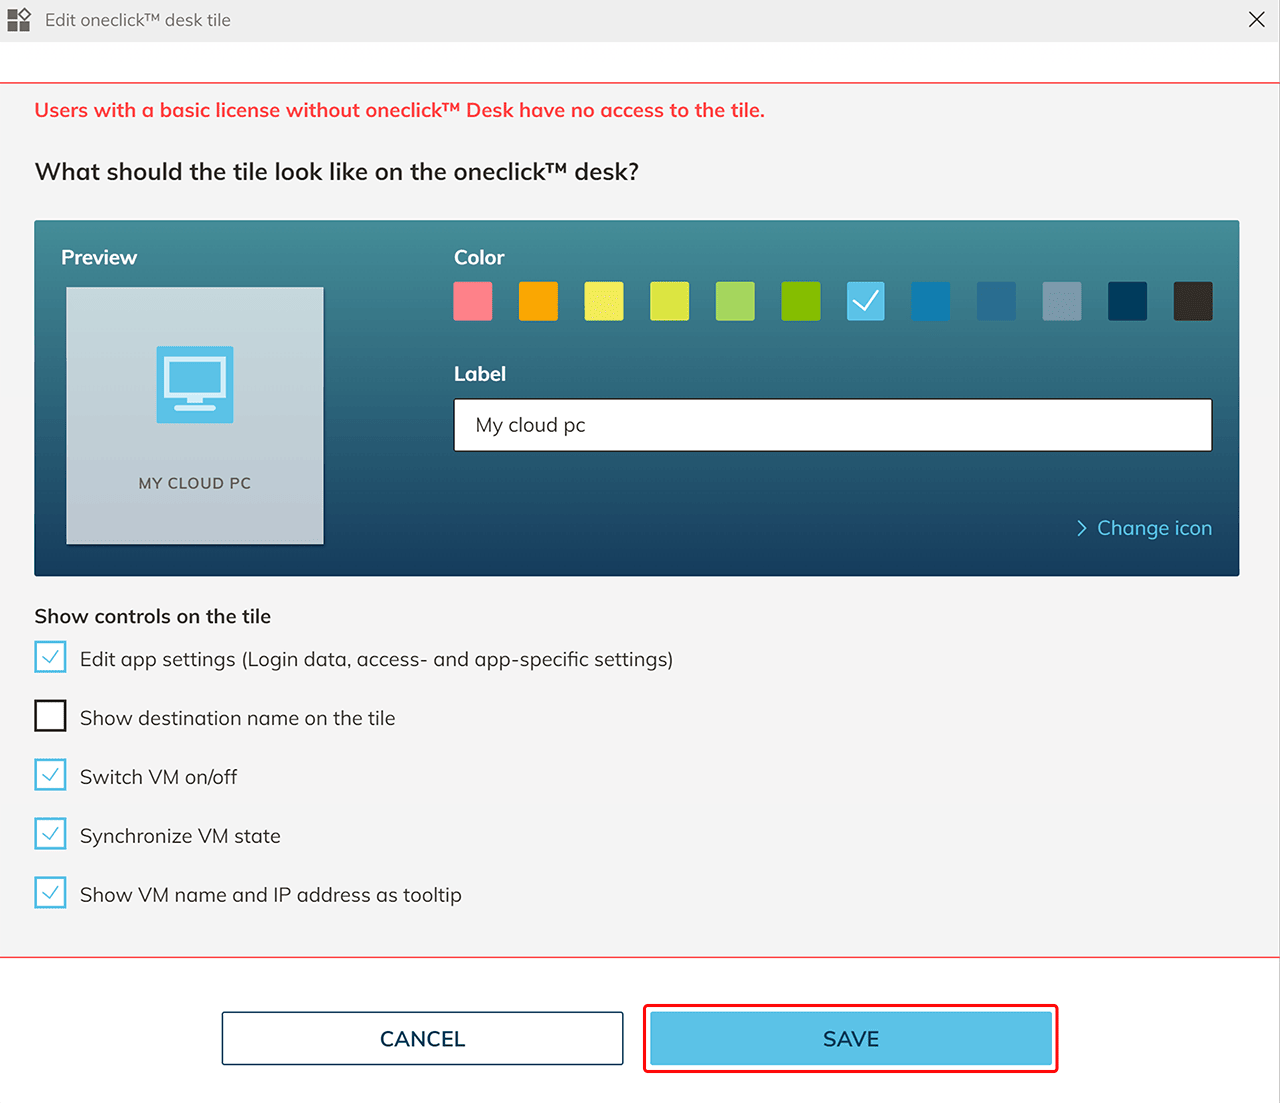Select the light green color swatch

735,301
